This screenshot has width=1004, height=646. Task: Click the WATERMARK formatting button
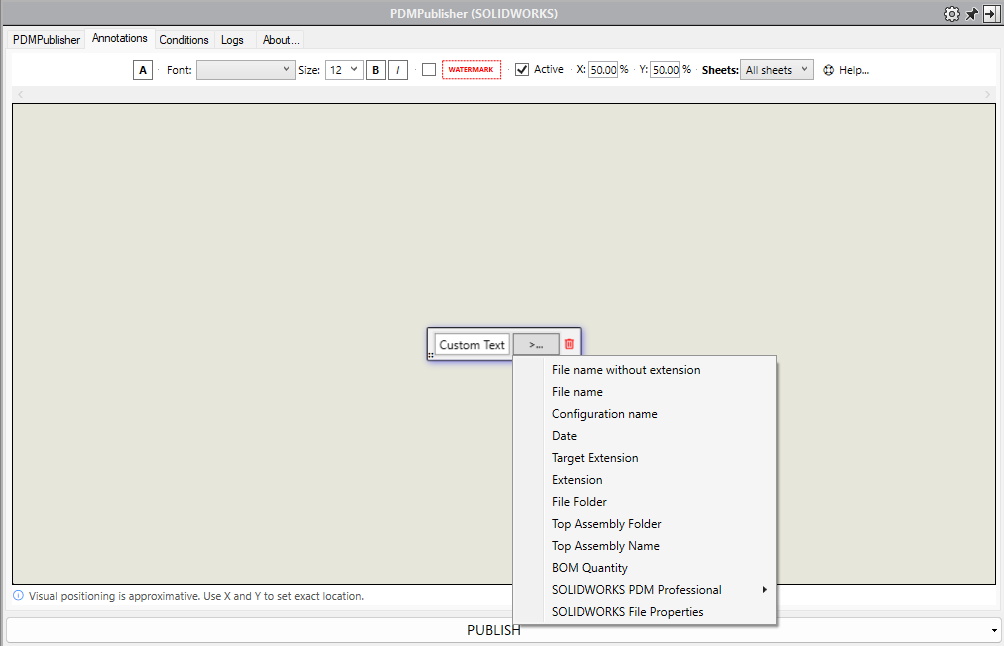(x=471, y=69)
